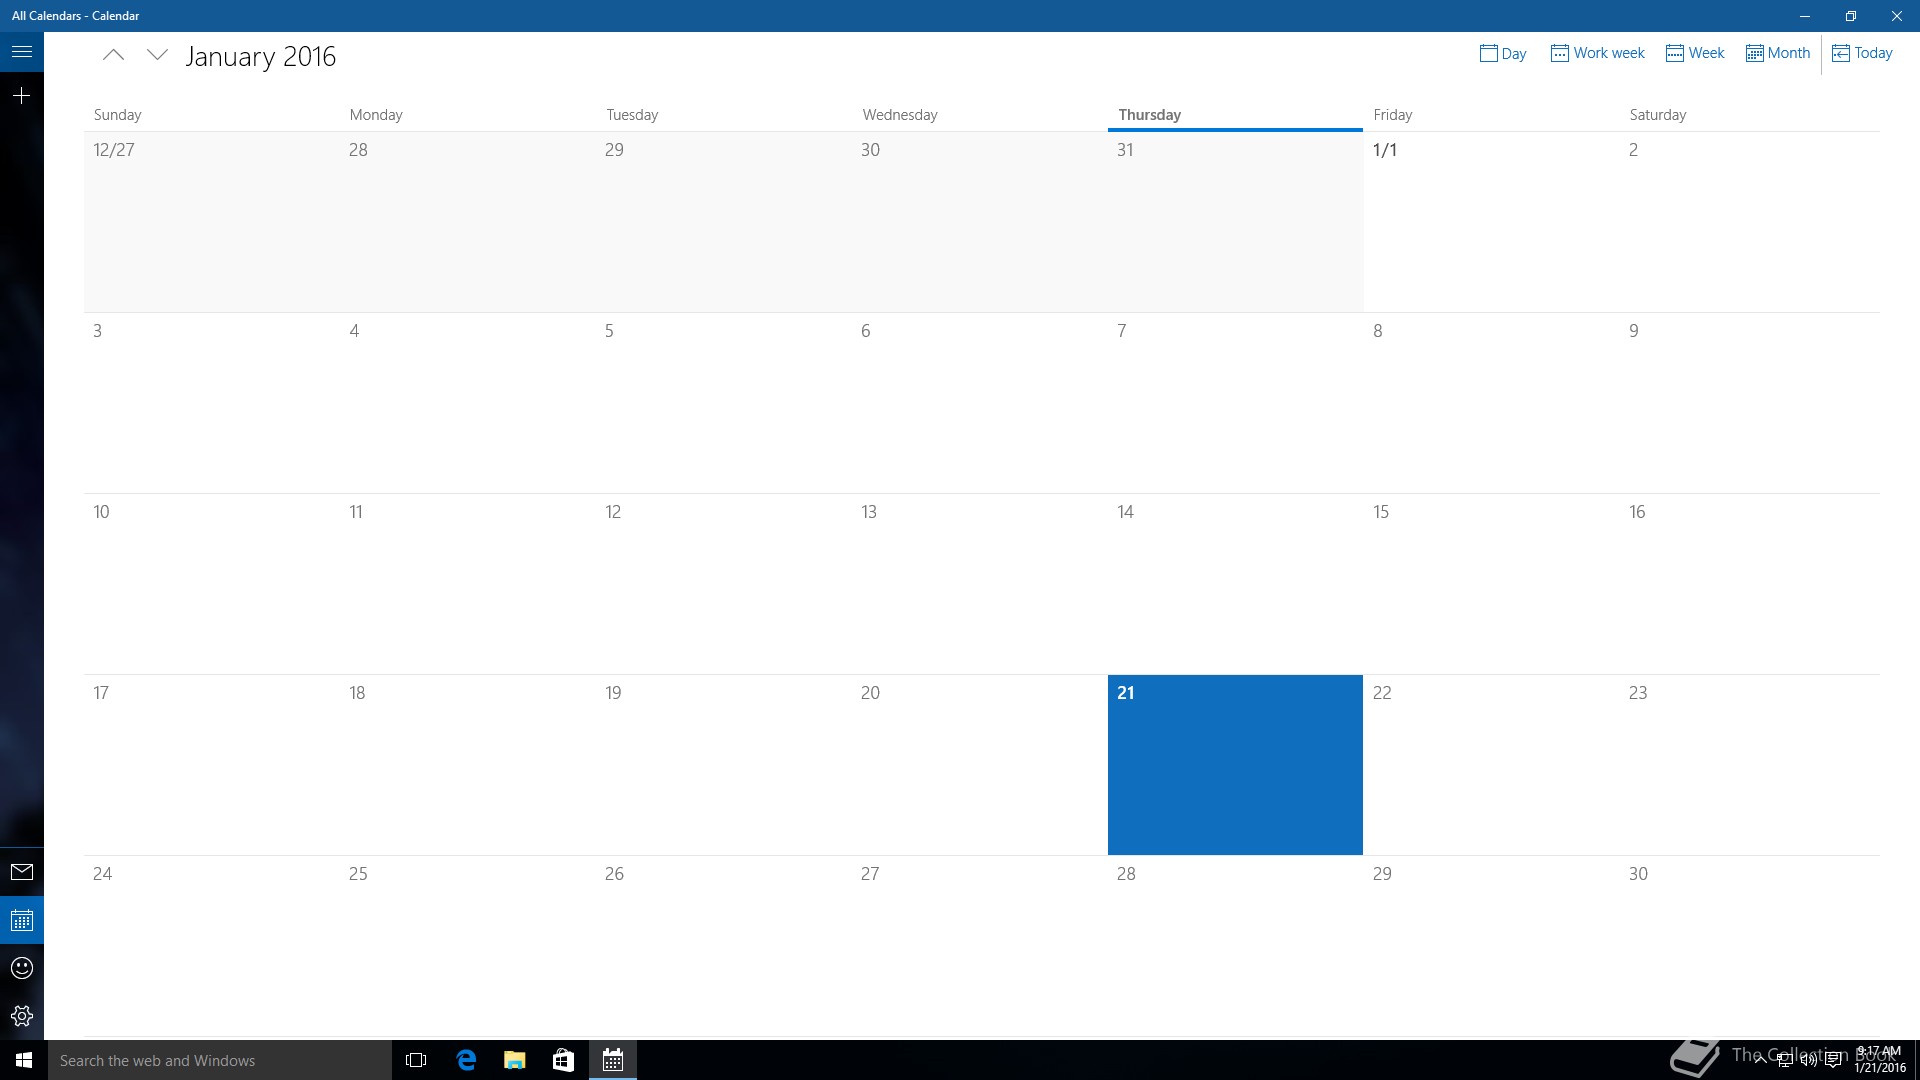Image resolution: width=1920 pixels, height=1080 pixels.
Task: Select January 15 date cell
Action: [1490, 584]
